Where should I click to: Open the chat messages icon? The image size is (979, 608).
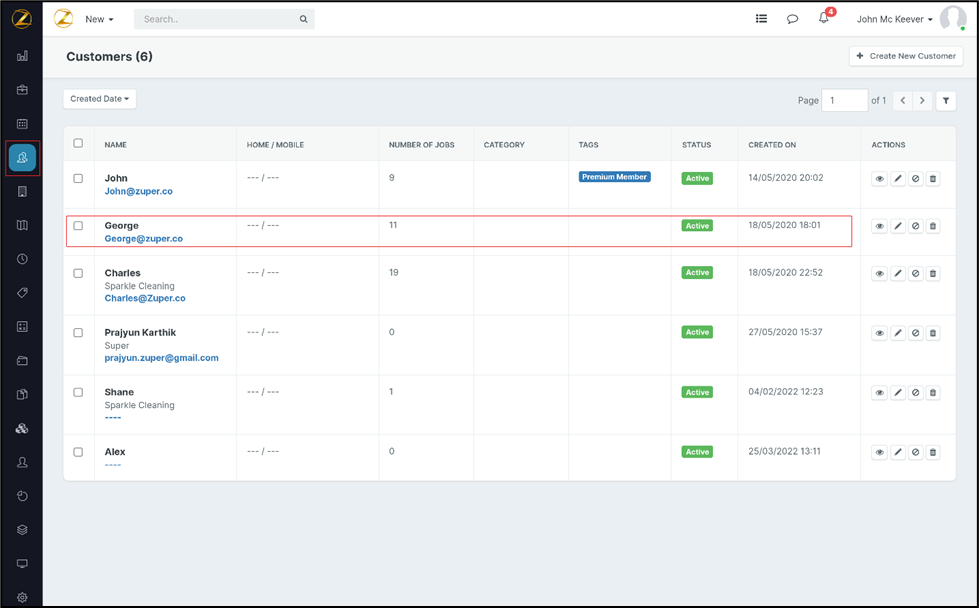(x=792, y=19)
